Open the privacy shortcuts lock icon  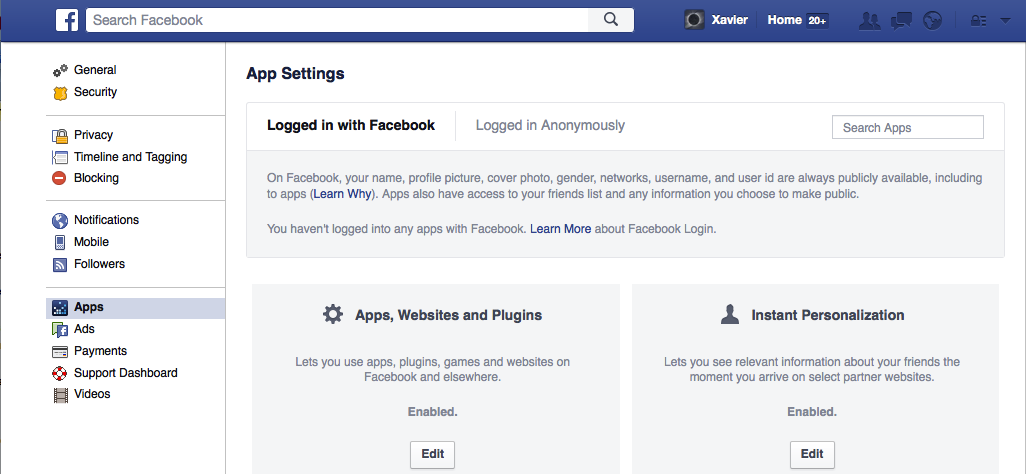979,20
